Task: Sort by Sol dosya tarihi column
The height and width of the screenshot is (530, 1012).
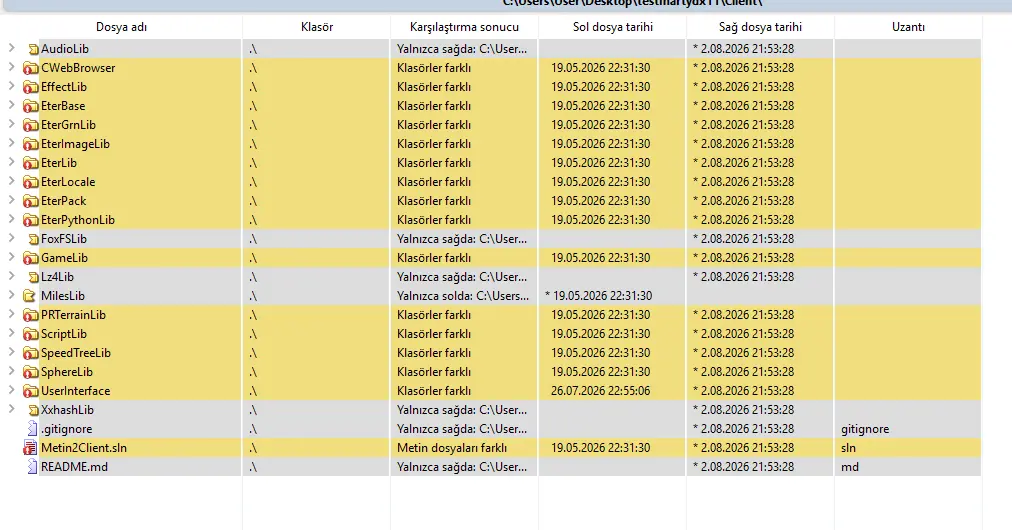Action: coord(612,27)
